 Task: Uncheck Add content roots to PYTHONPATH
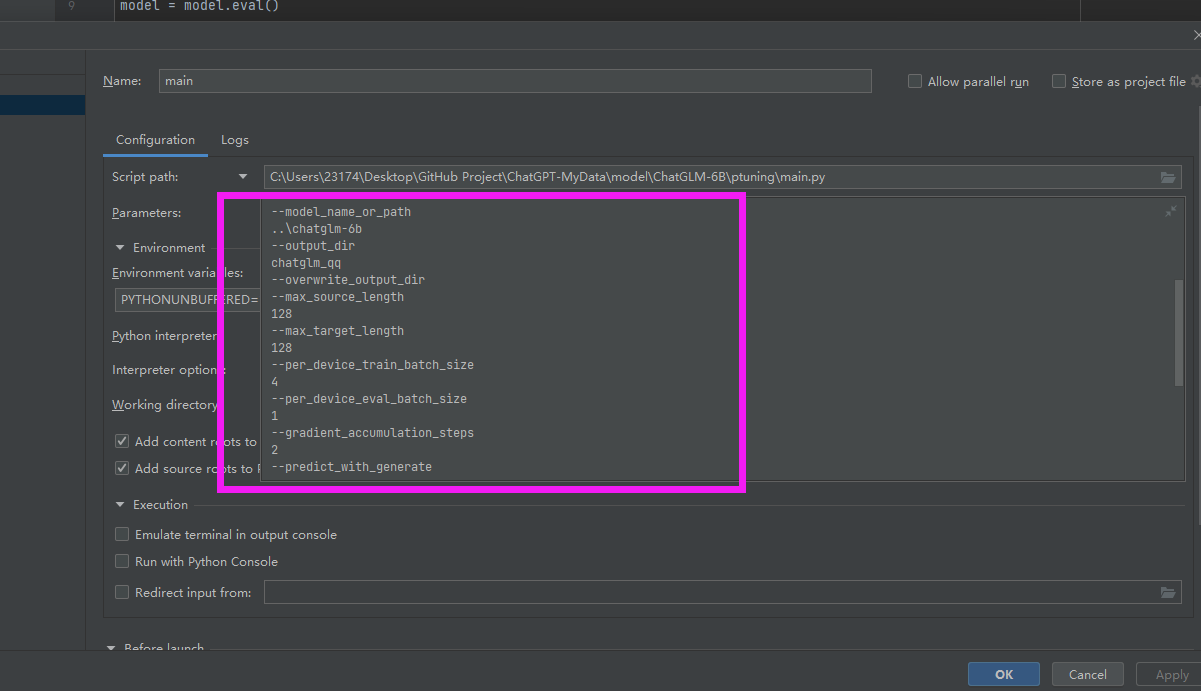coord(122,441)
